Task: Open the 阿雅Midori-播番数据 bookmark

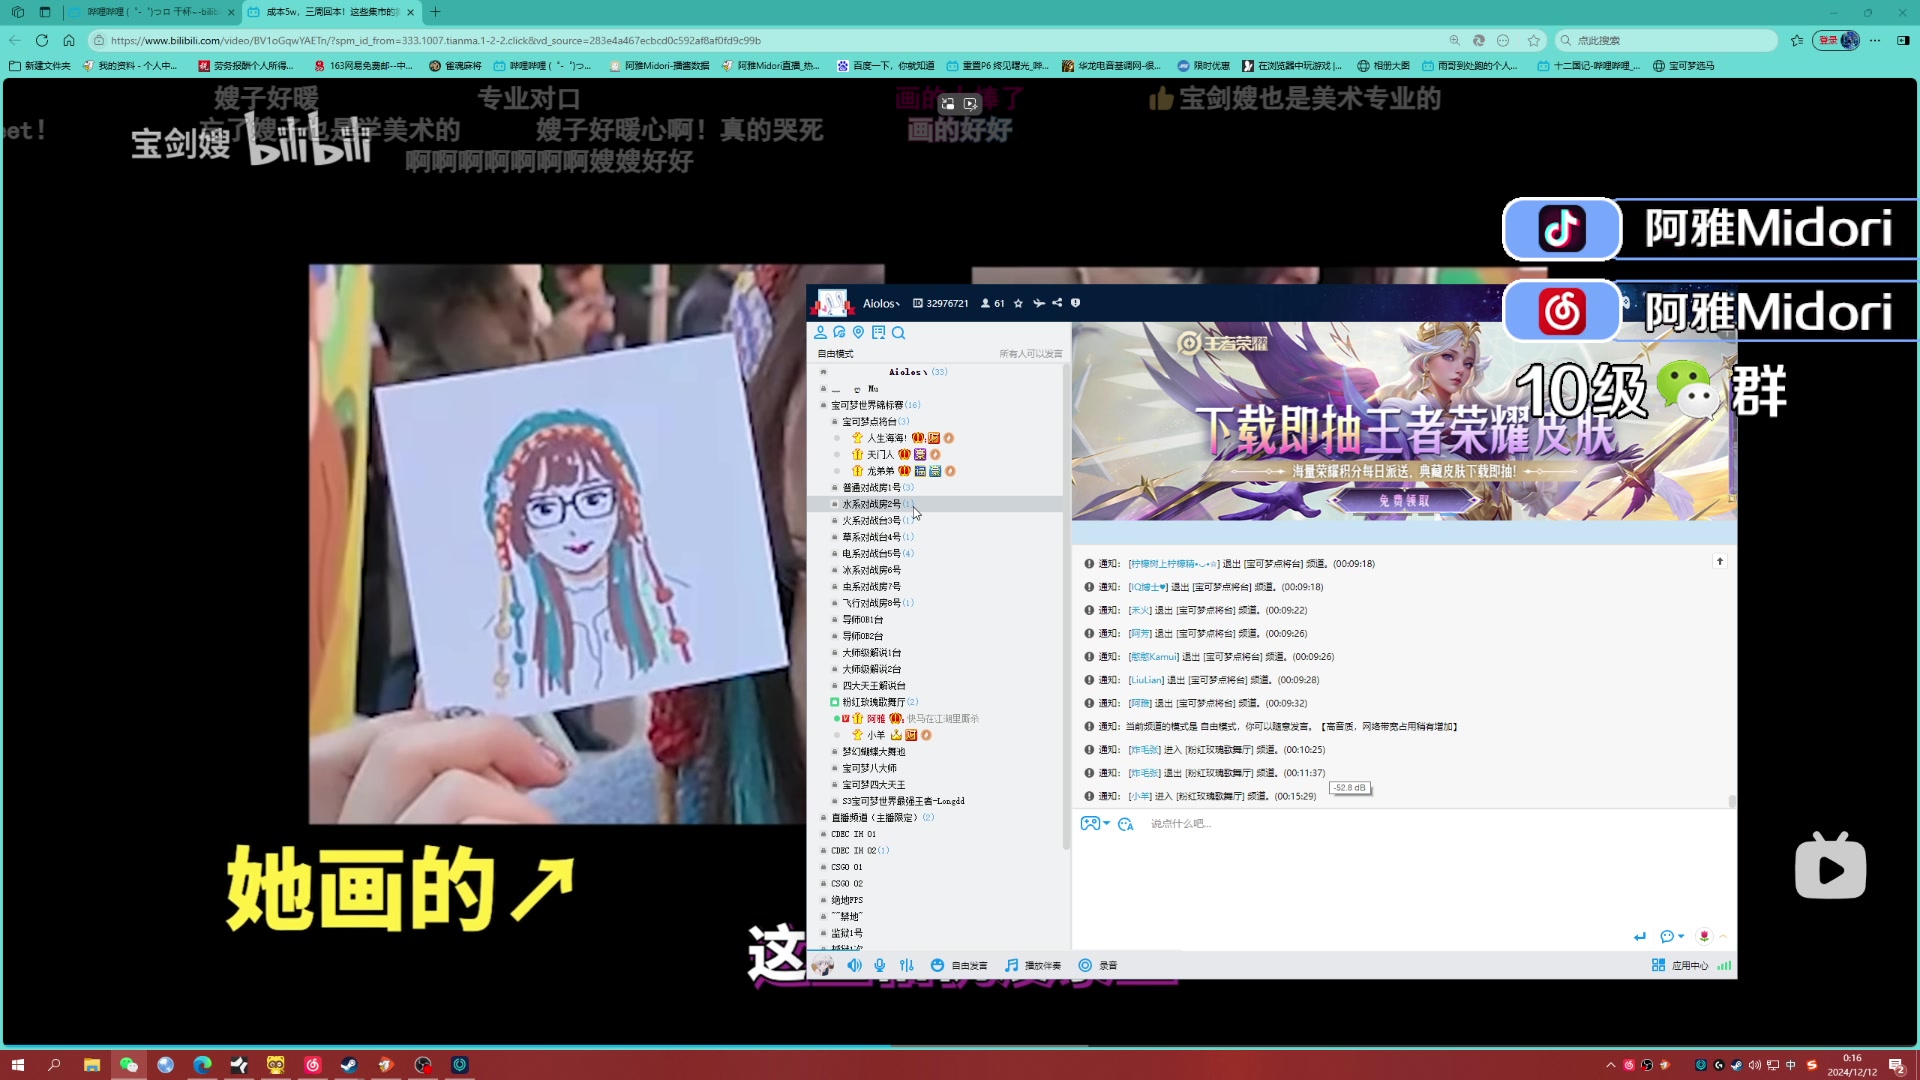Action: 659,66
